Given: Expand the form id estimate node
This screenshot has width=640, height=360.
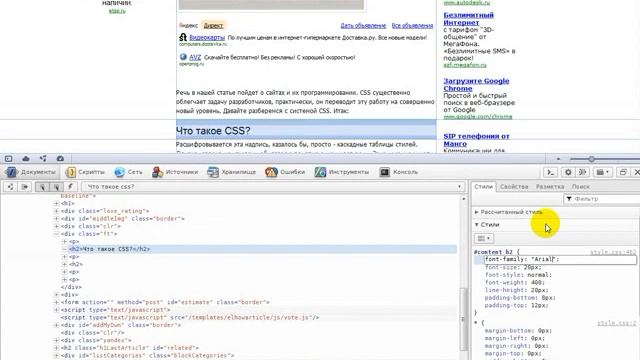Looking at the screenshot, I should [x=56, y=302].
